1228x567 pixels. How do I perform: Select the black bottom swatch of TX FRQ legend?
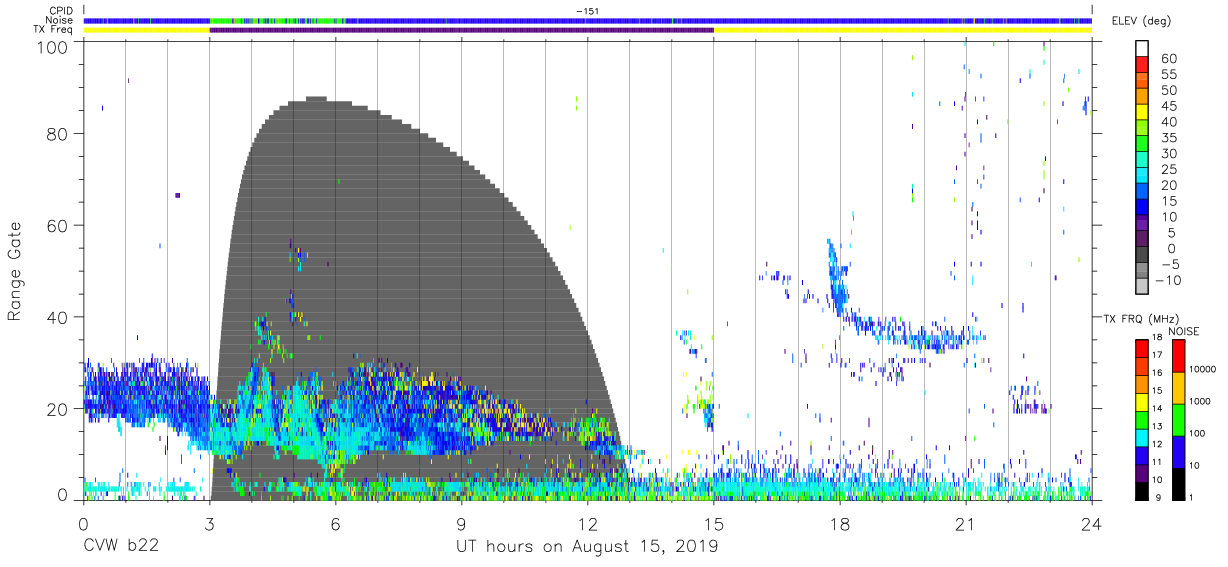(1143, 489)
